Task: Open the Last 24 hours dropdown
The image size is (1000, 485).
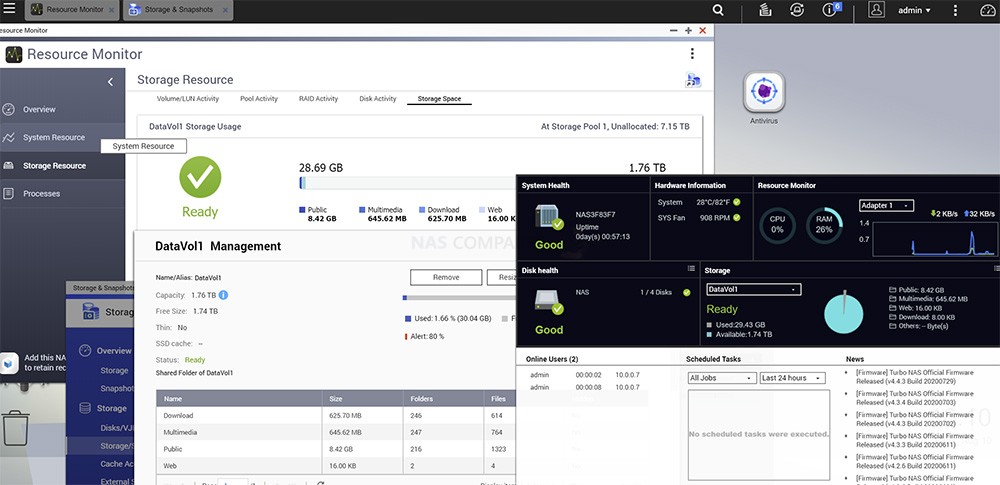Action: tap(793, 378)
